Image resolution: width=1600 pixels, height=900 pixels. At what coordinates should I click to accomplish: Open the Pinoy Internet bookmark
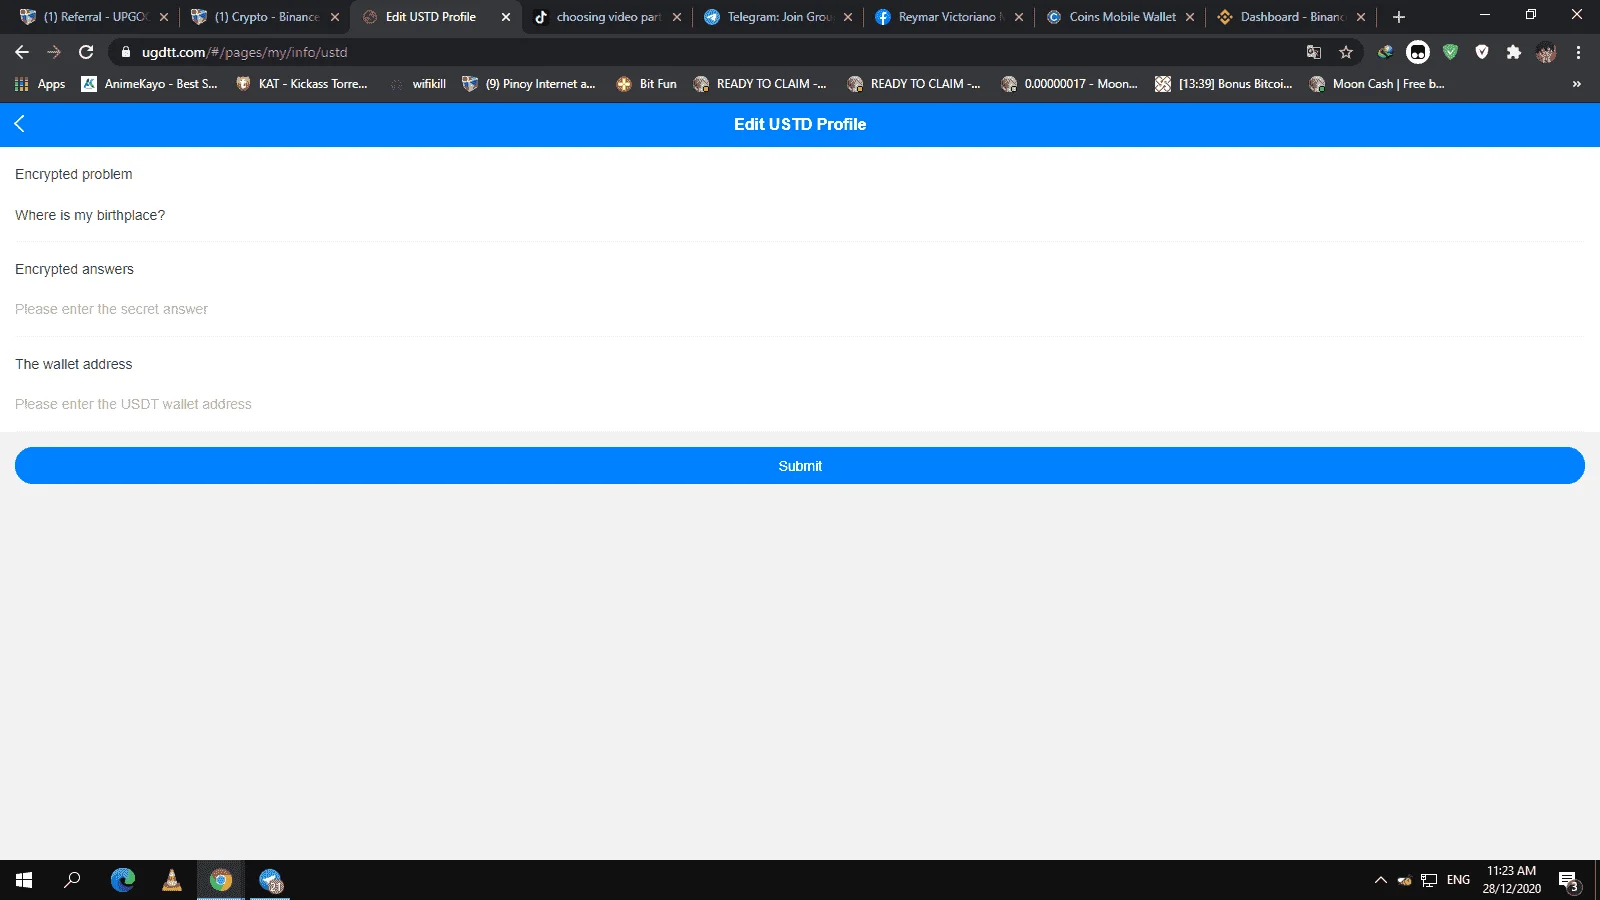[x=528, y=84]
